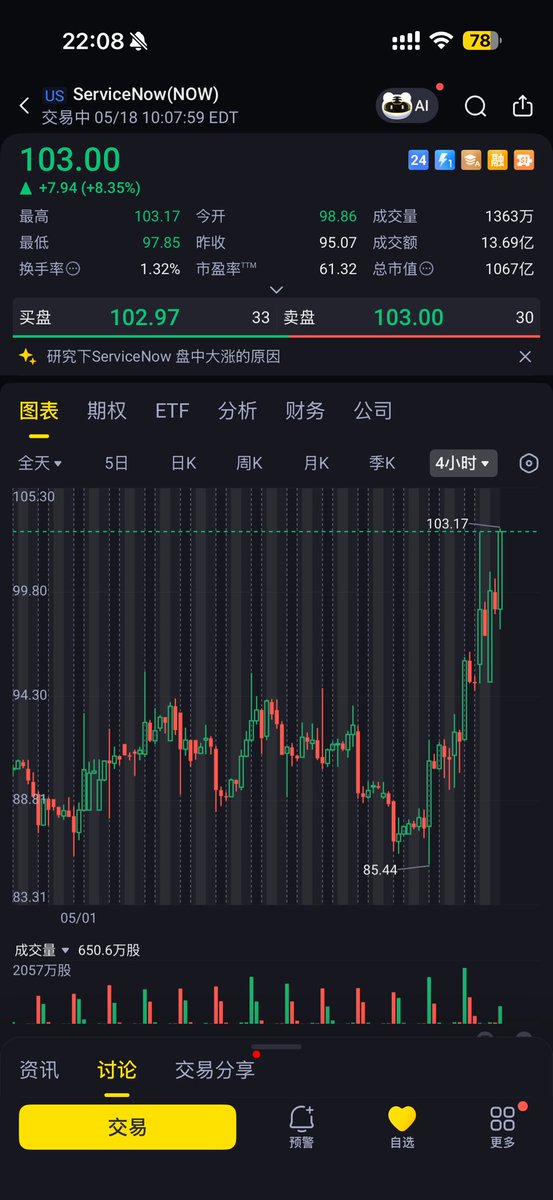
Task: Tap the 成交额 value 13.69亿
Action: [x=508, y=242]
